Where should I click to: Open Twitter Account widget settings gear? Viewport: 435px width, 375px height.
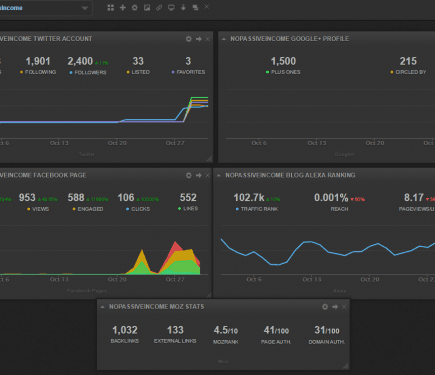(189, 39)
